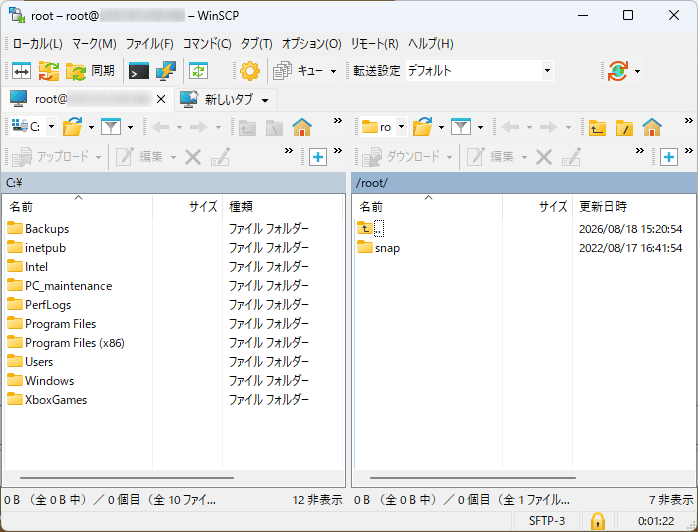Open the ヘルプ(H) menu
The width and height of the screenshot is (698, 532).
pyautogui.click(x=430, y=44)
